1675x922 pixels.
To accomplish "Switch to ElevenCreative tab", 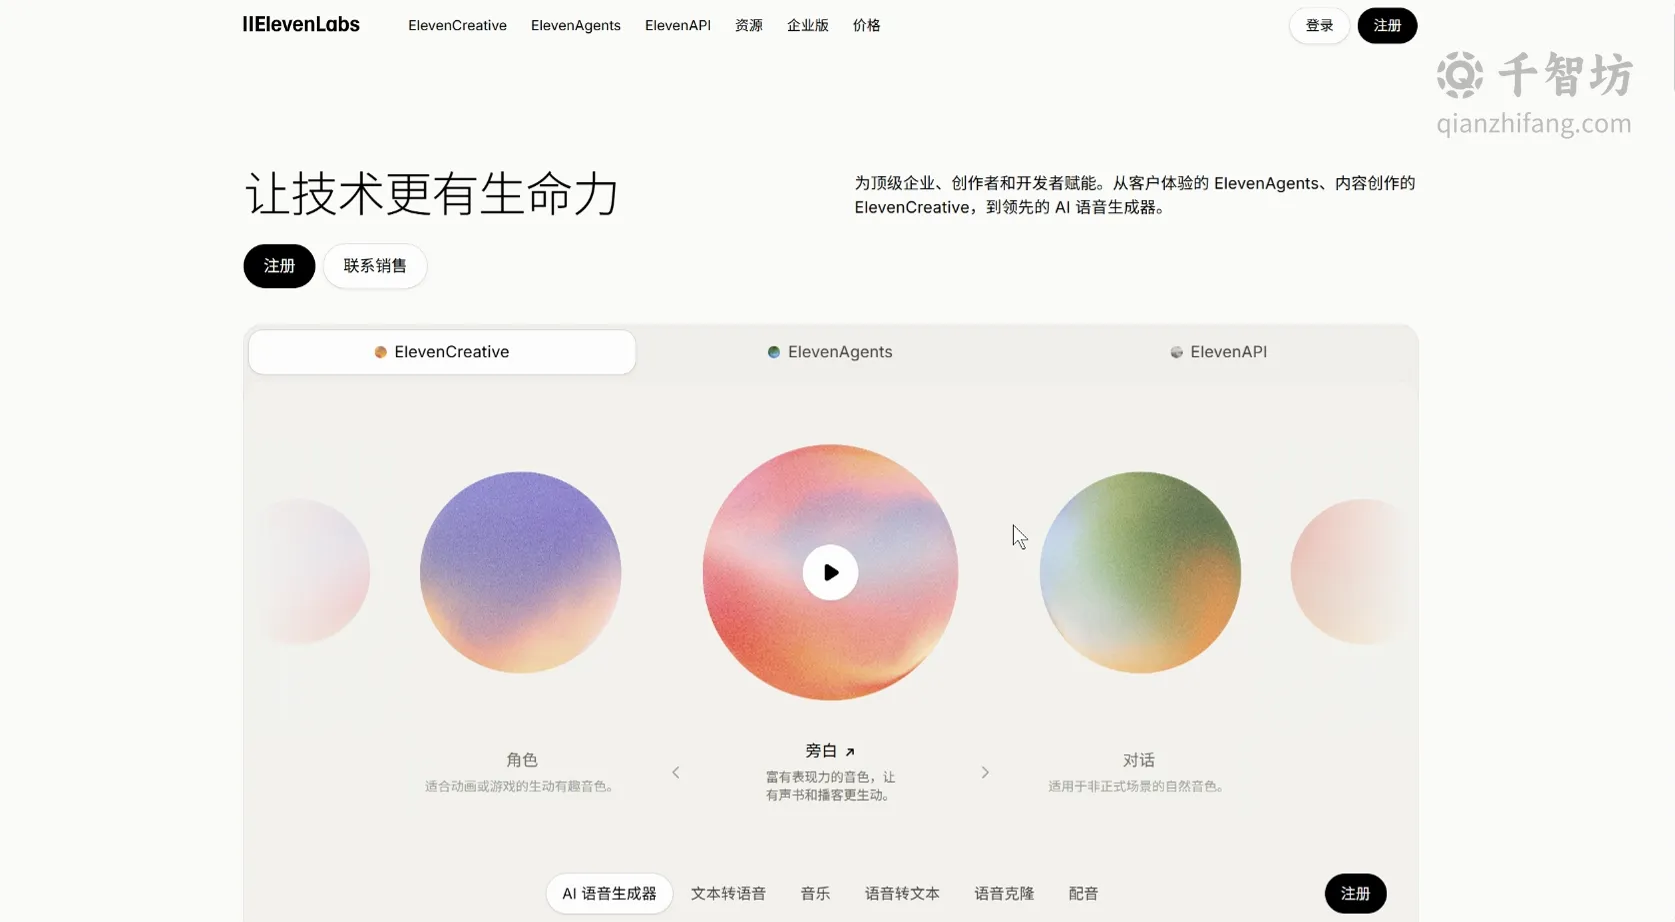I will pyautogui.click(x=442, y=352).
